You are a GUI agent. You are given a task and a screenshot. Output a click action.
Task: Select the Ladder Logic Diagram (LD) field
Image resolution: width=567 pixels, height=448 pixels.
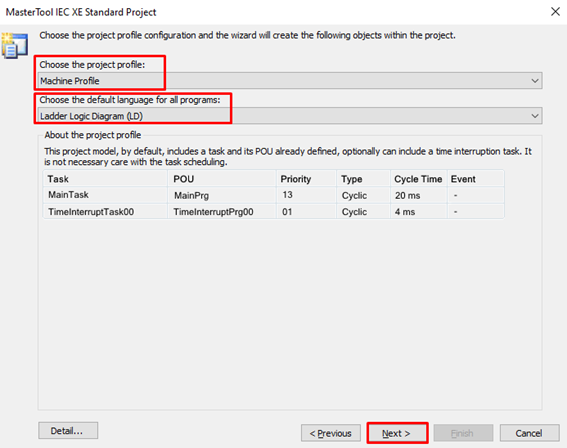290,116
